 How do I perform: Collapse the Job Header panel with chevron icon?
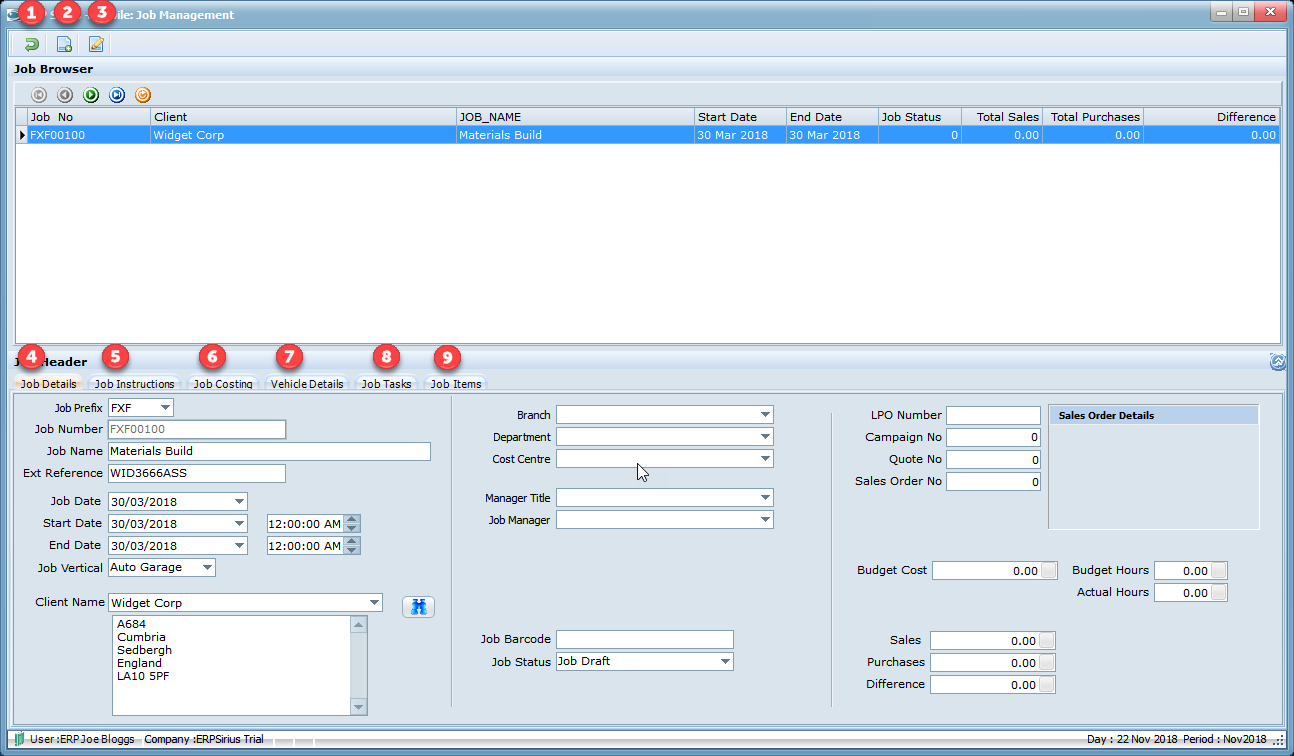point(1278,362)
